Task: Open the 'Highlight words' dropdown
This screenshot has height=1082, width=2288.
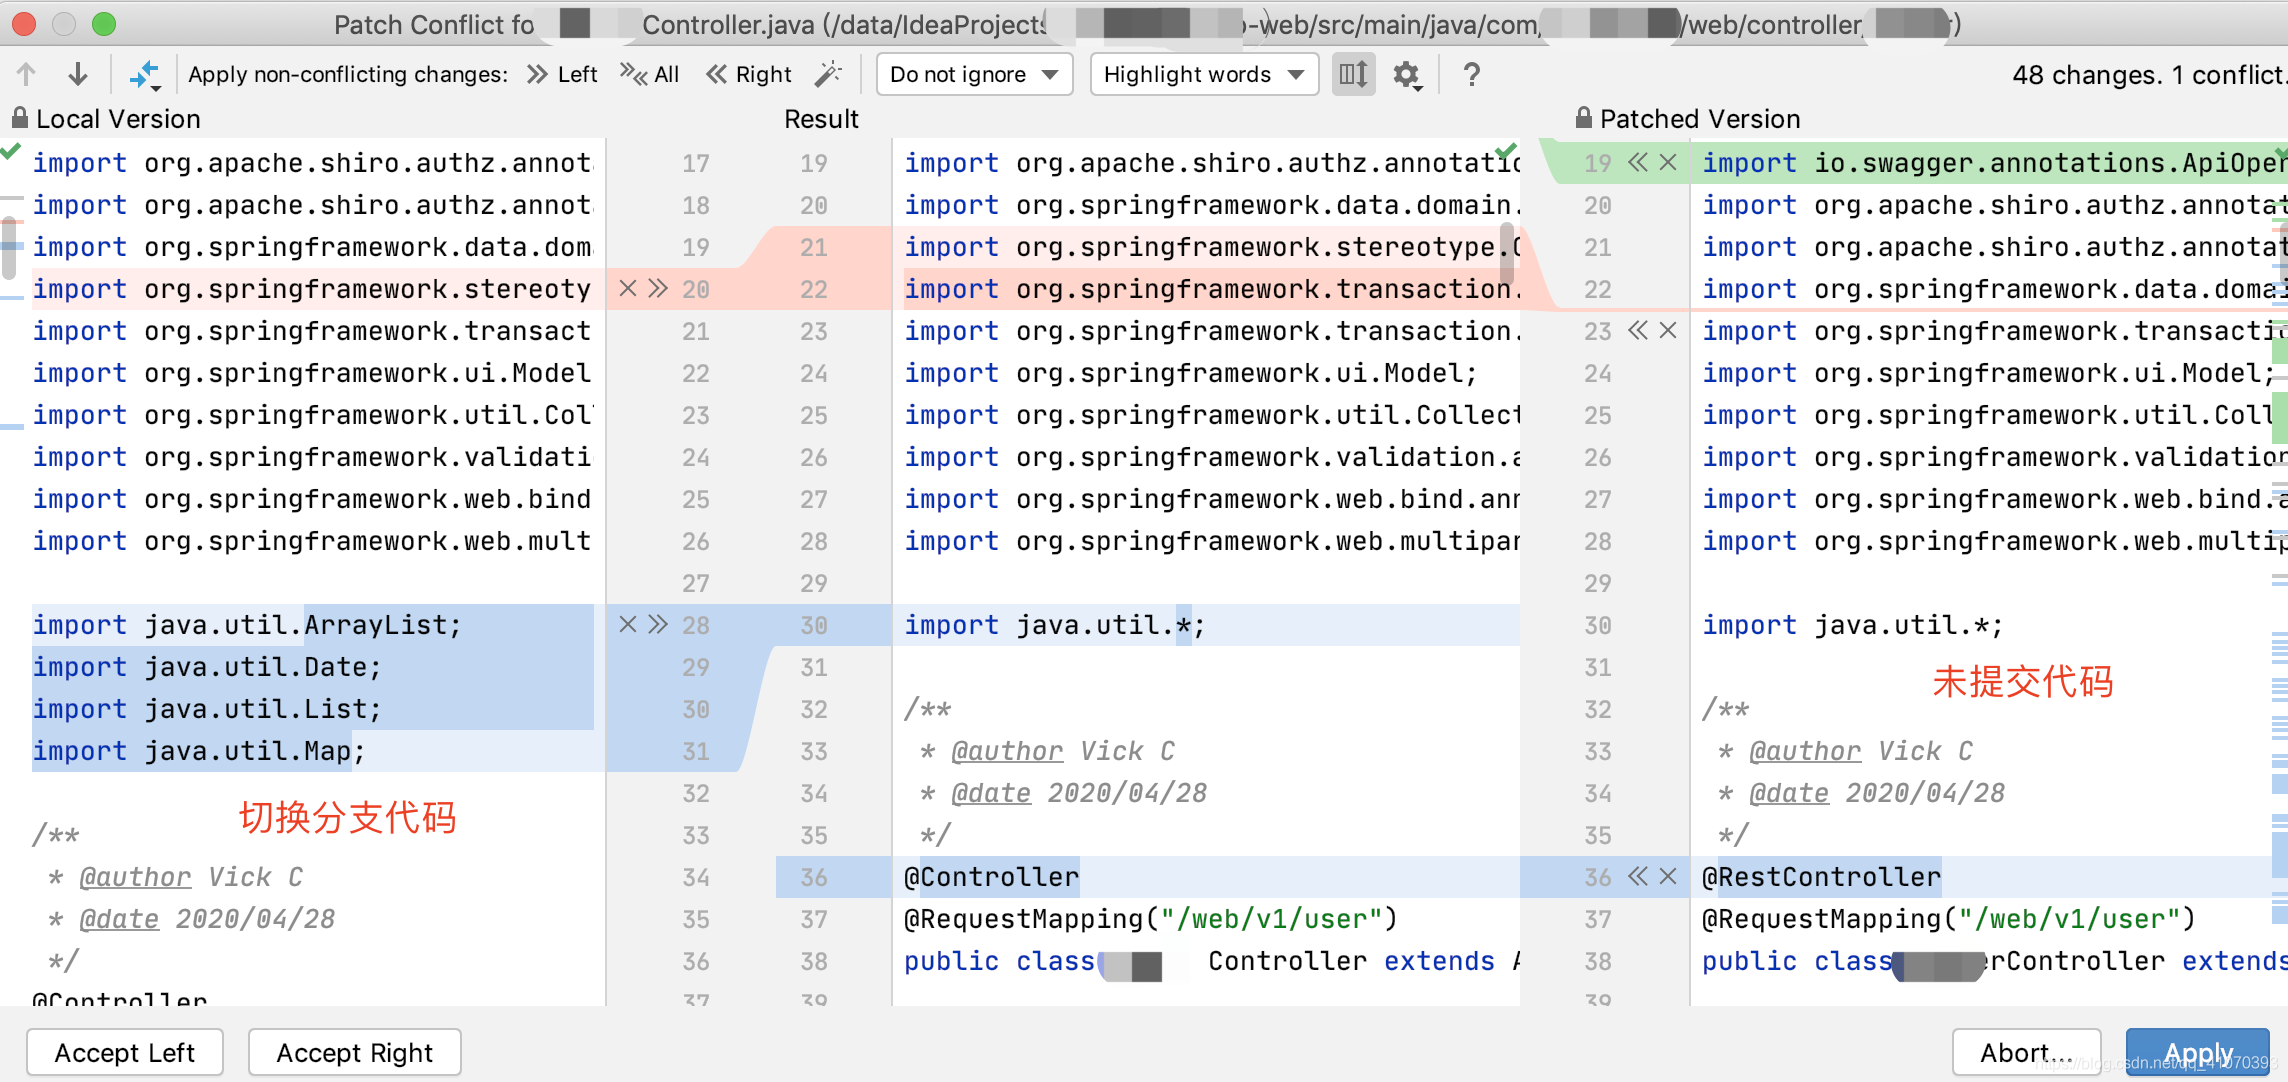Action: pyautogui.click(x=1203, y=74)
